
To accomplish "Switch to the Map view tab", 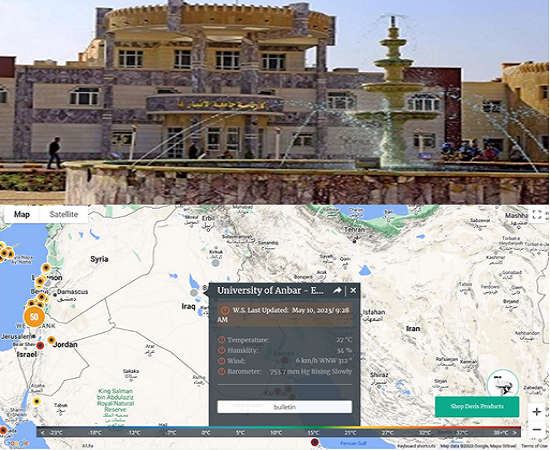I will tap(22, 214).
